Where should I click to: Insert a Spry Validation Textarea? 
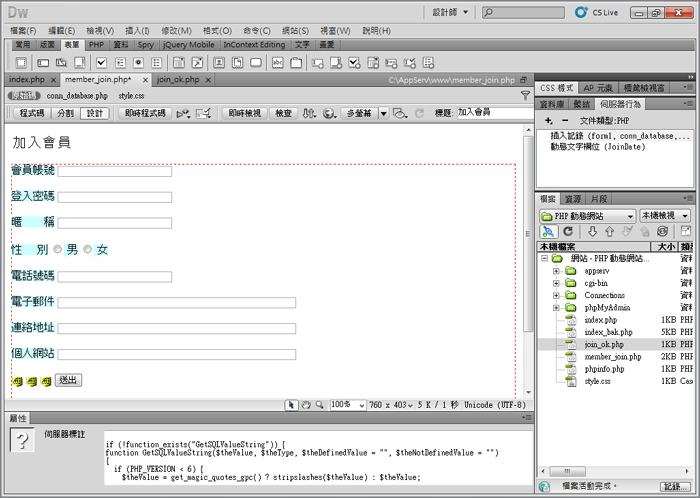(336, 63)
